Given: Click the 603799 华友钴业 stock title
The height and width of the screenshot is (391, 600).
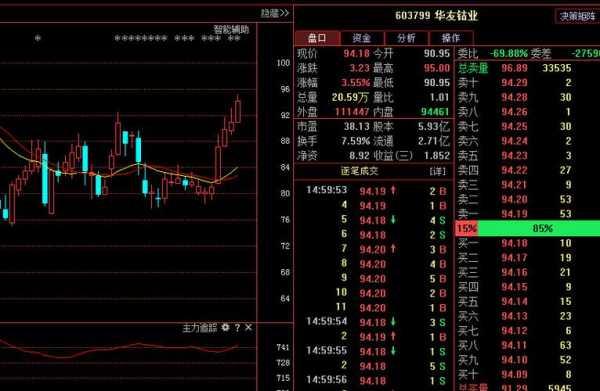Looking at the screenshot, I should 437,16.
